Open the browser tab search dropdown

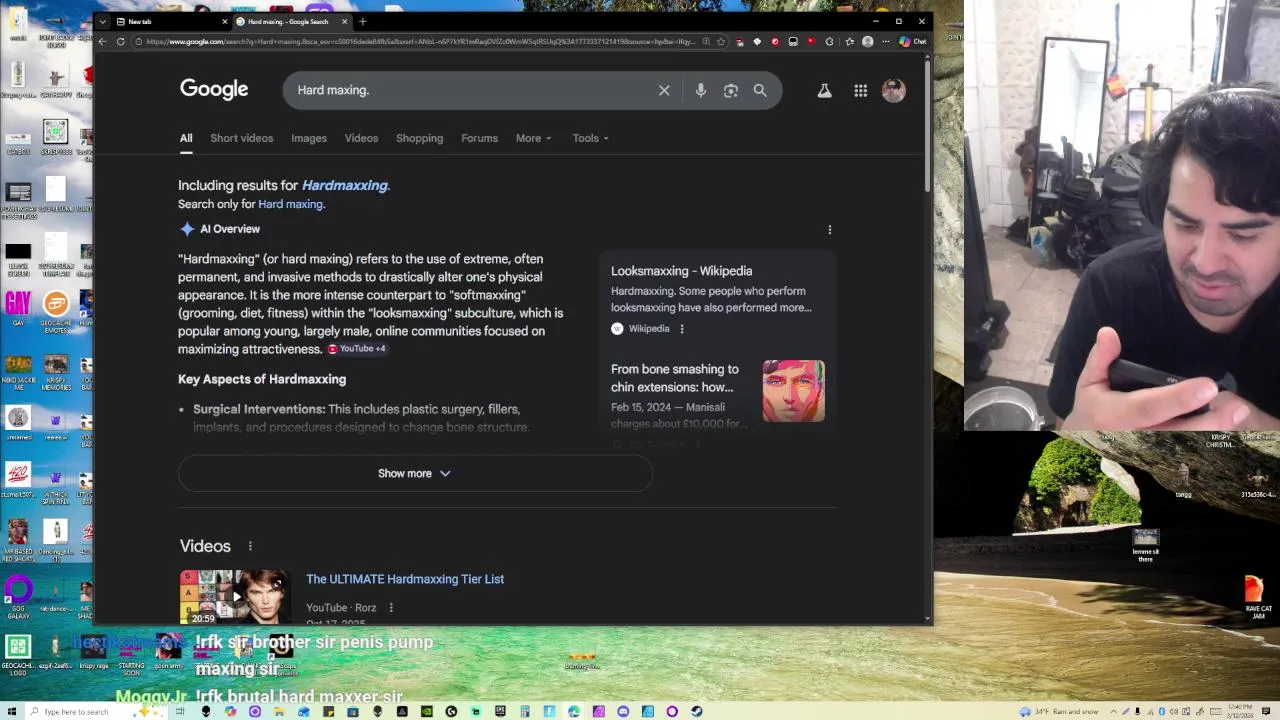102,21
